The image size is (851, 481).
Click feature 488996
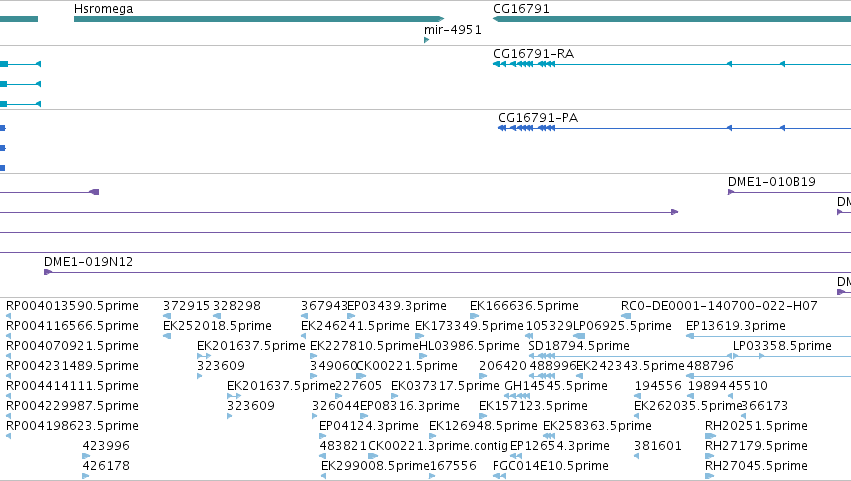point(553,366)
